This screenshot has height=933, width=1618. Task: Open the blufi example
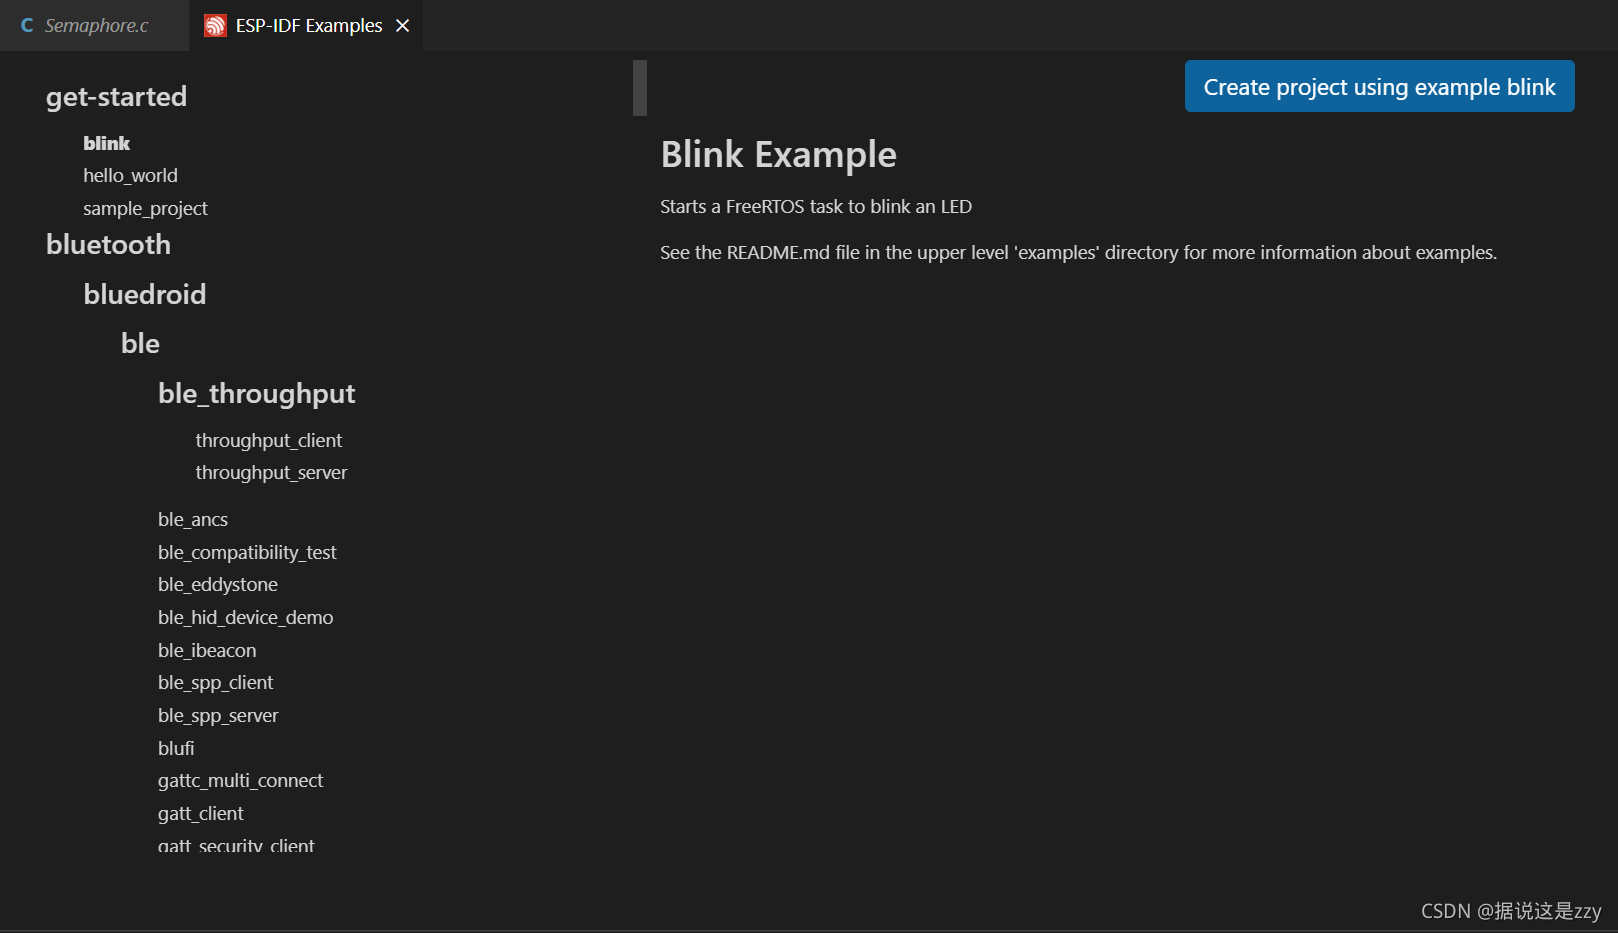(x=176, y=748)
